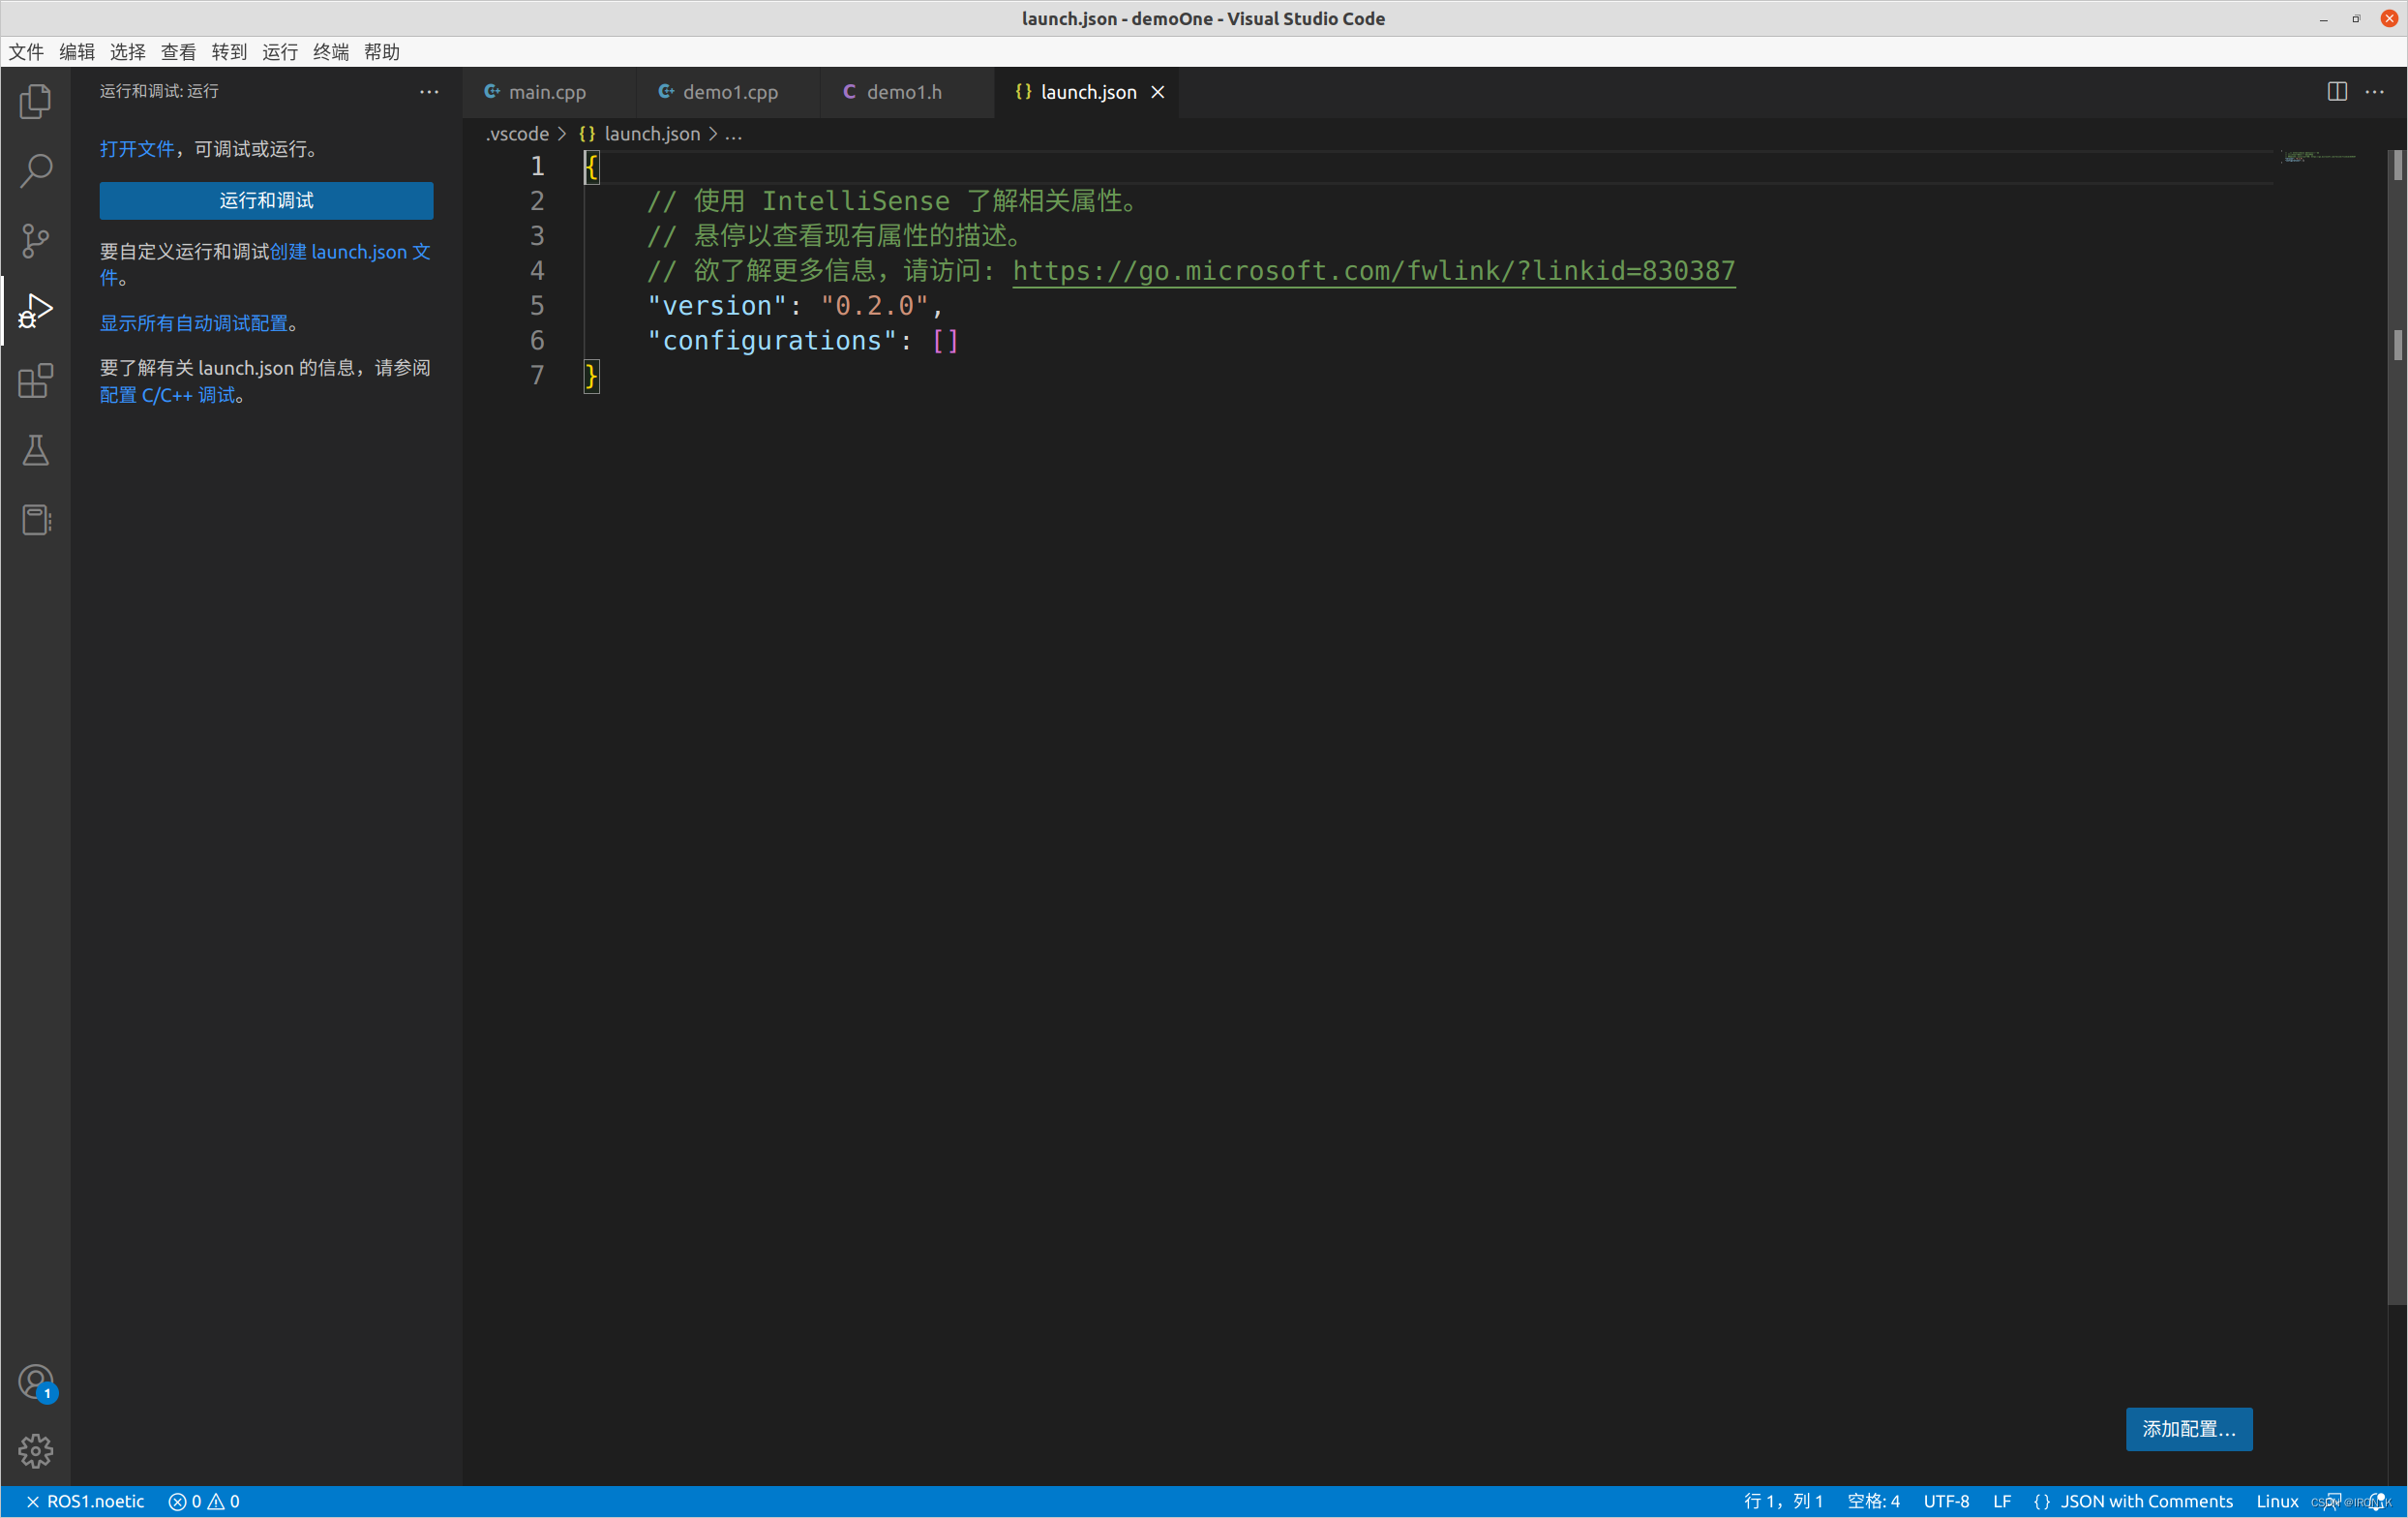The width and height of the screenshot is (2408, 1518).
Task: Change indentation via 空格: 4
Action: (1873, 1501)
